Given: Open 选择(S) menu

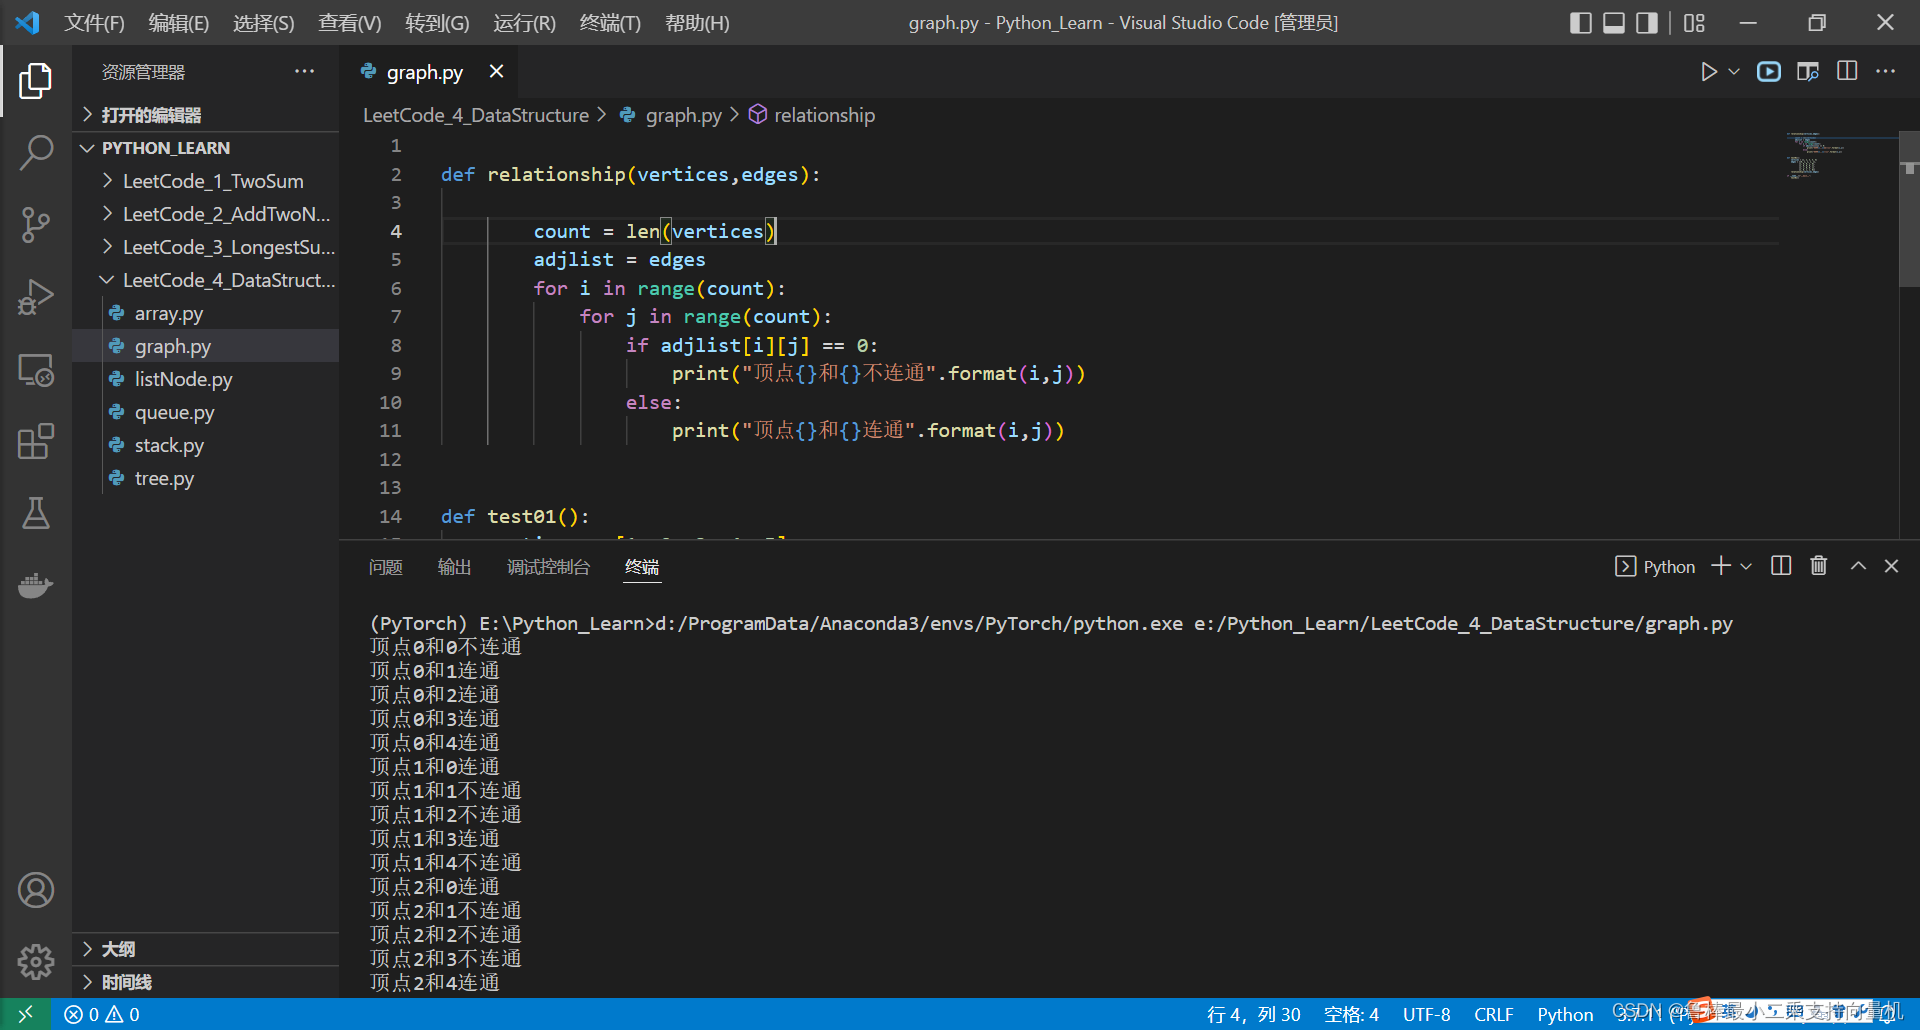Looking at the screenshot, I should pos(263,23).
